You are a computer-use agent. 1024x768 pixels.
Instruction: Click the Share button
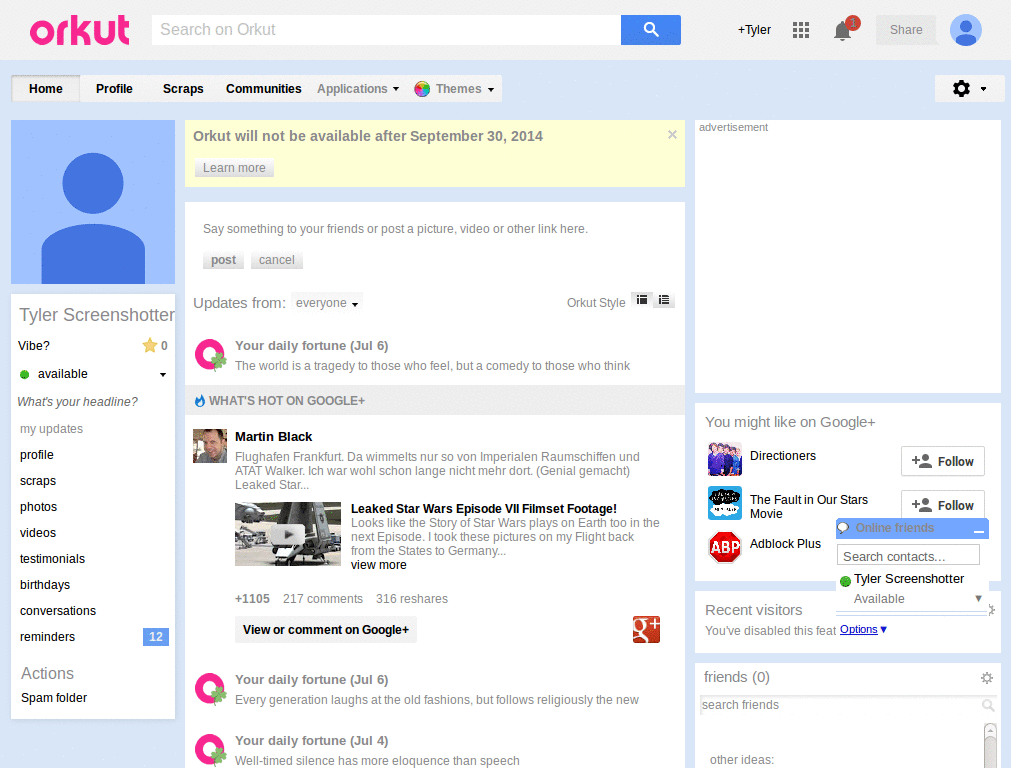pyautogui.click(x=906, y=30)
